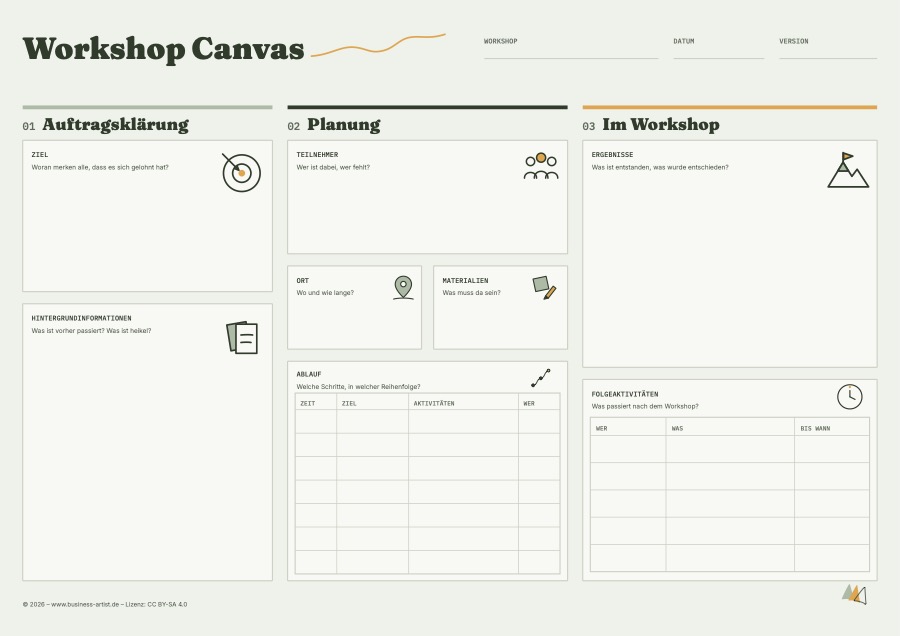Click the sticky note and pencil icon
The image size is (900, 636).
coord(544,288)
